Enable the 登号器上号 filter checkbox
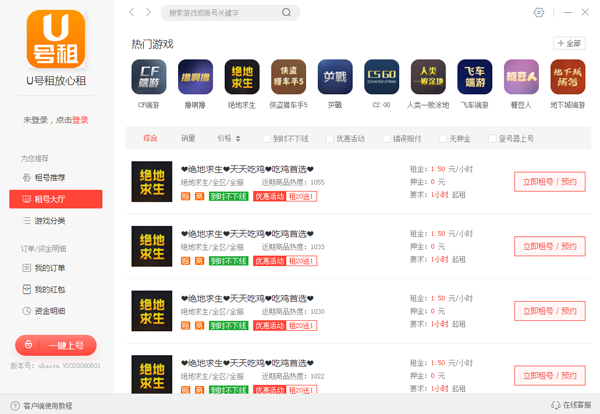 492,139
